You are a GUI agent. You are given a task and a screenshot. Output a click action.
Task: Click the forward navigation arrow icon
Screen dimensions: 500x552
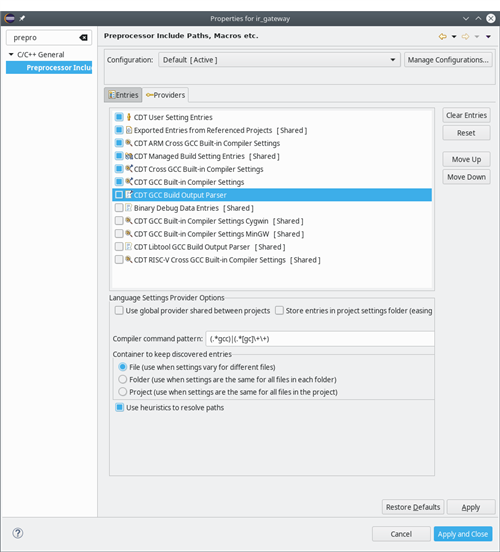465,36
